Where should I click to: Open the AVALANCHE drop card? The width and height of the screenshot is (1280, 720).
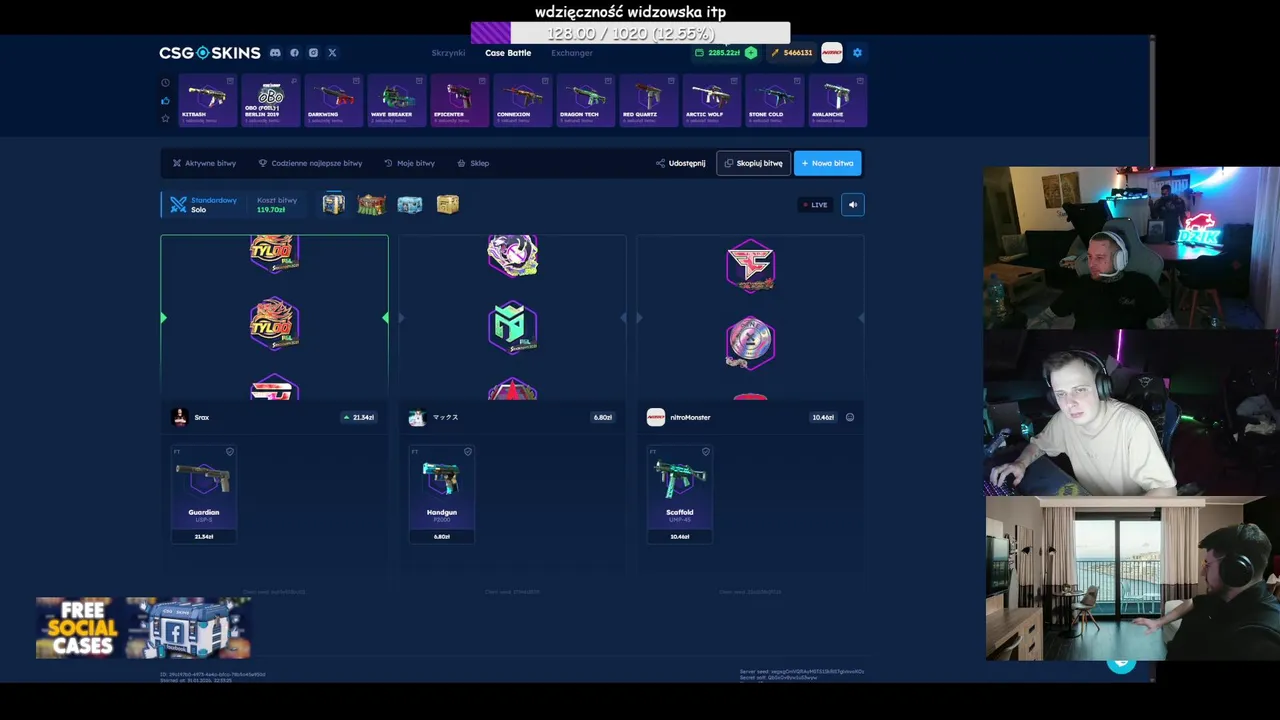pos(837,100)
